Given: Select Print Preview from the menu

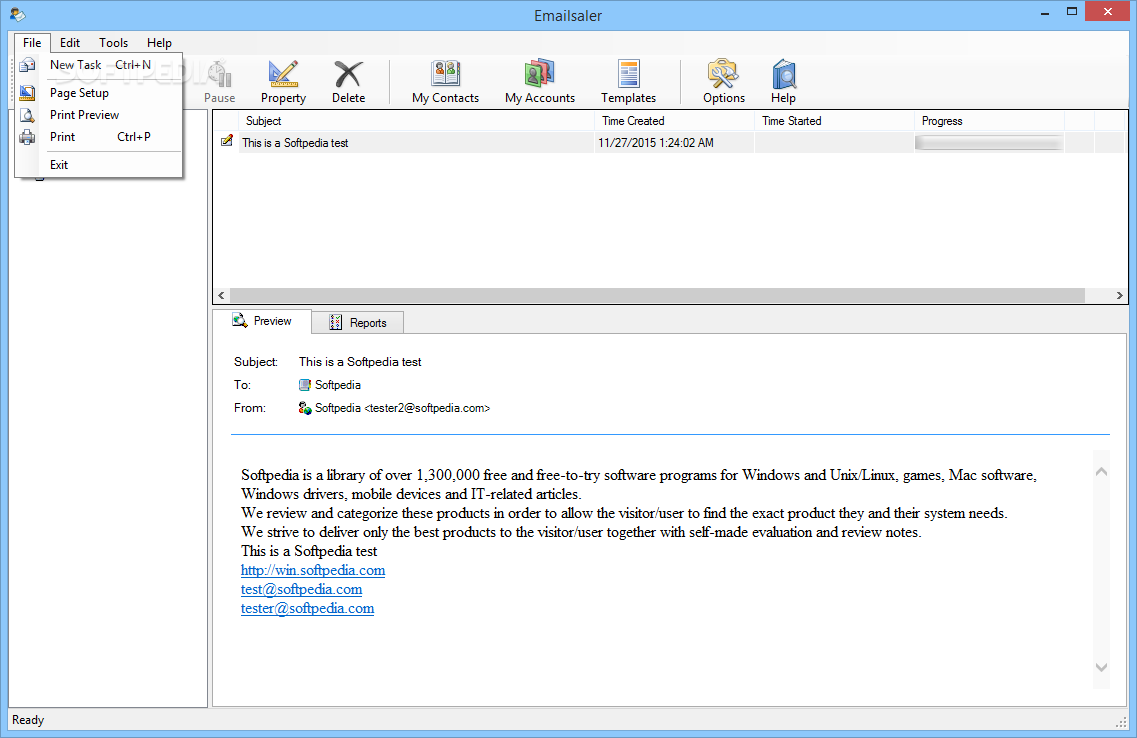Looking at the screenshot, I should [100, 115].
